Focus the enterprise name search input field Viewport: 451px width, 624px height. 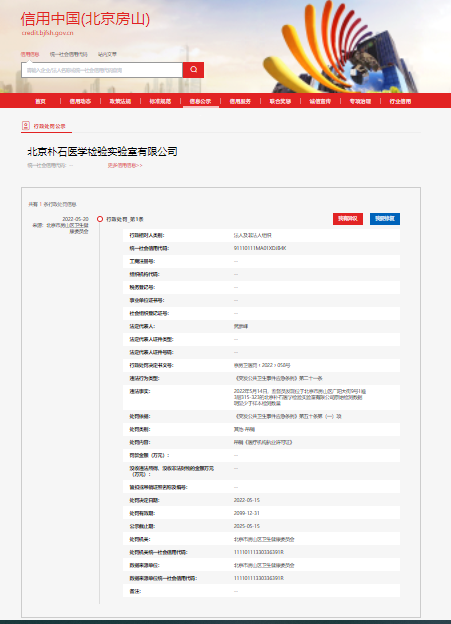tap(102, 70)
